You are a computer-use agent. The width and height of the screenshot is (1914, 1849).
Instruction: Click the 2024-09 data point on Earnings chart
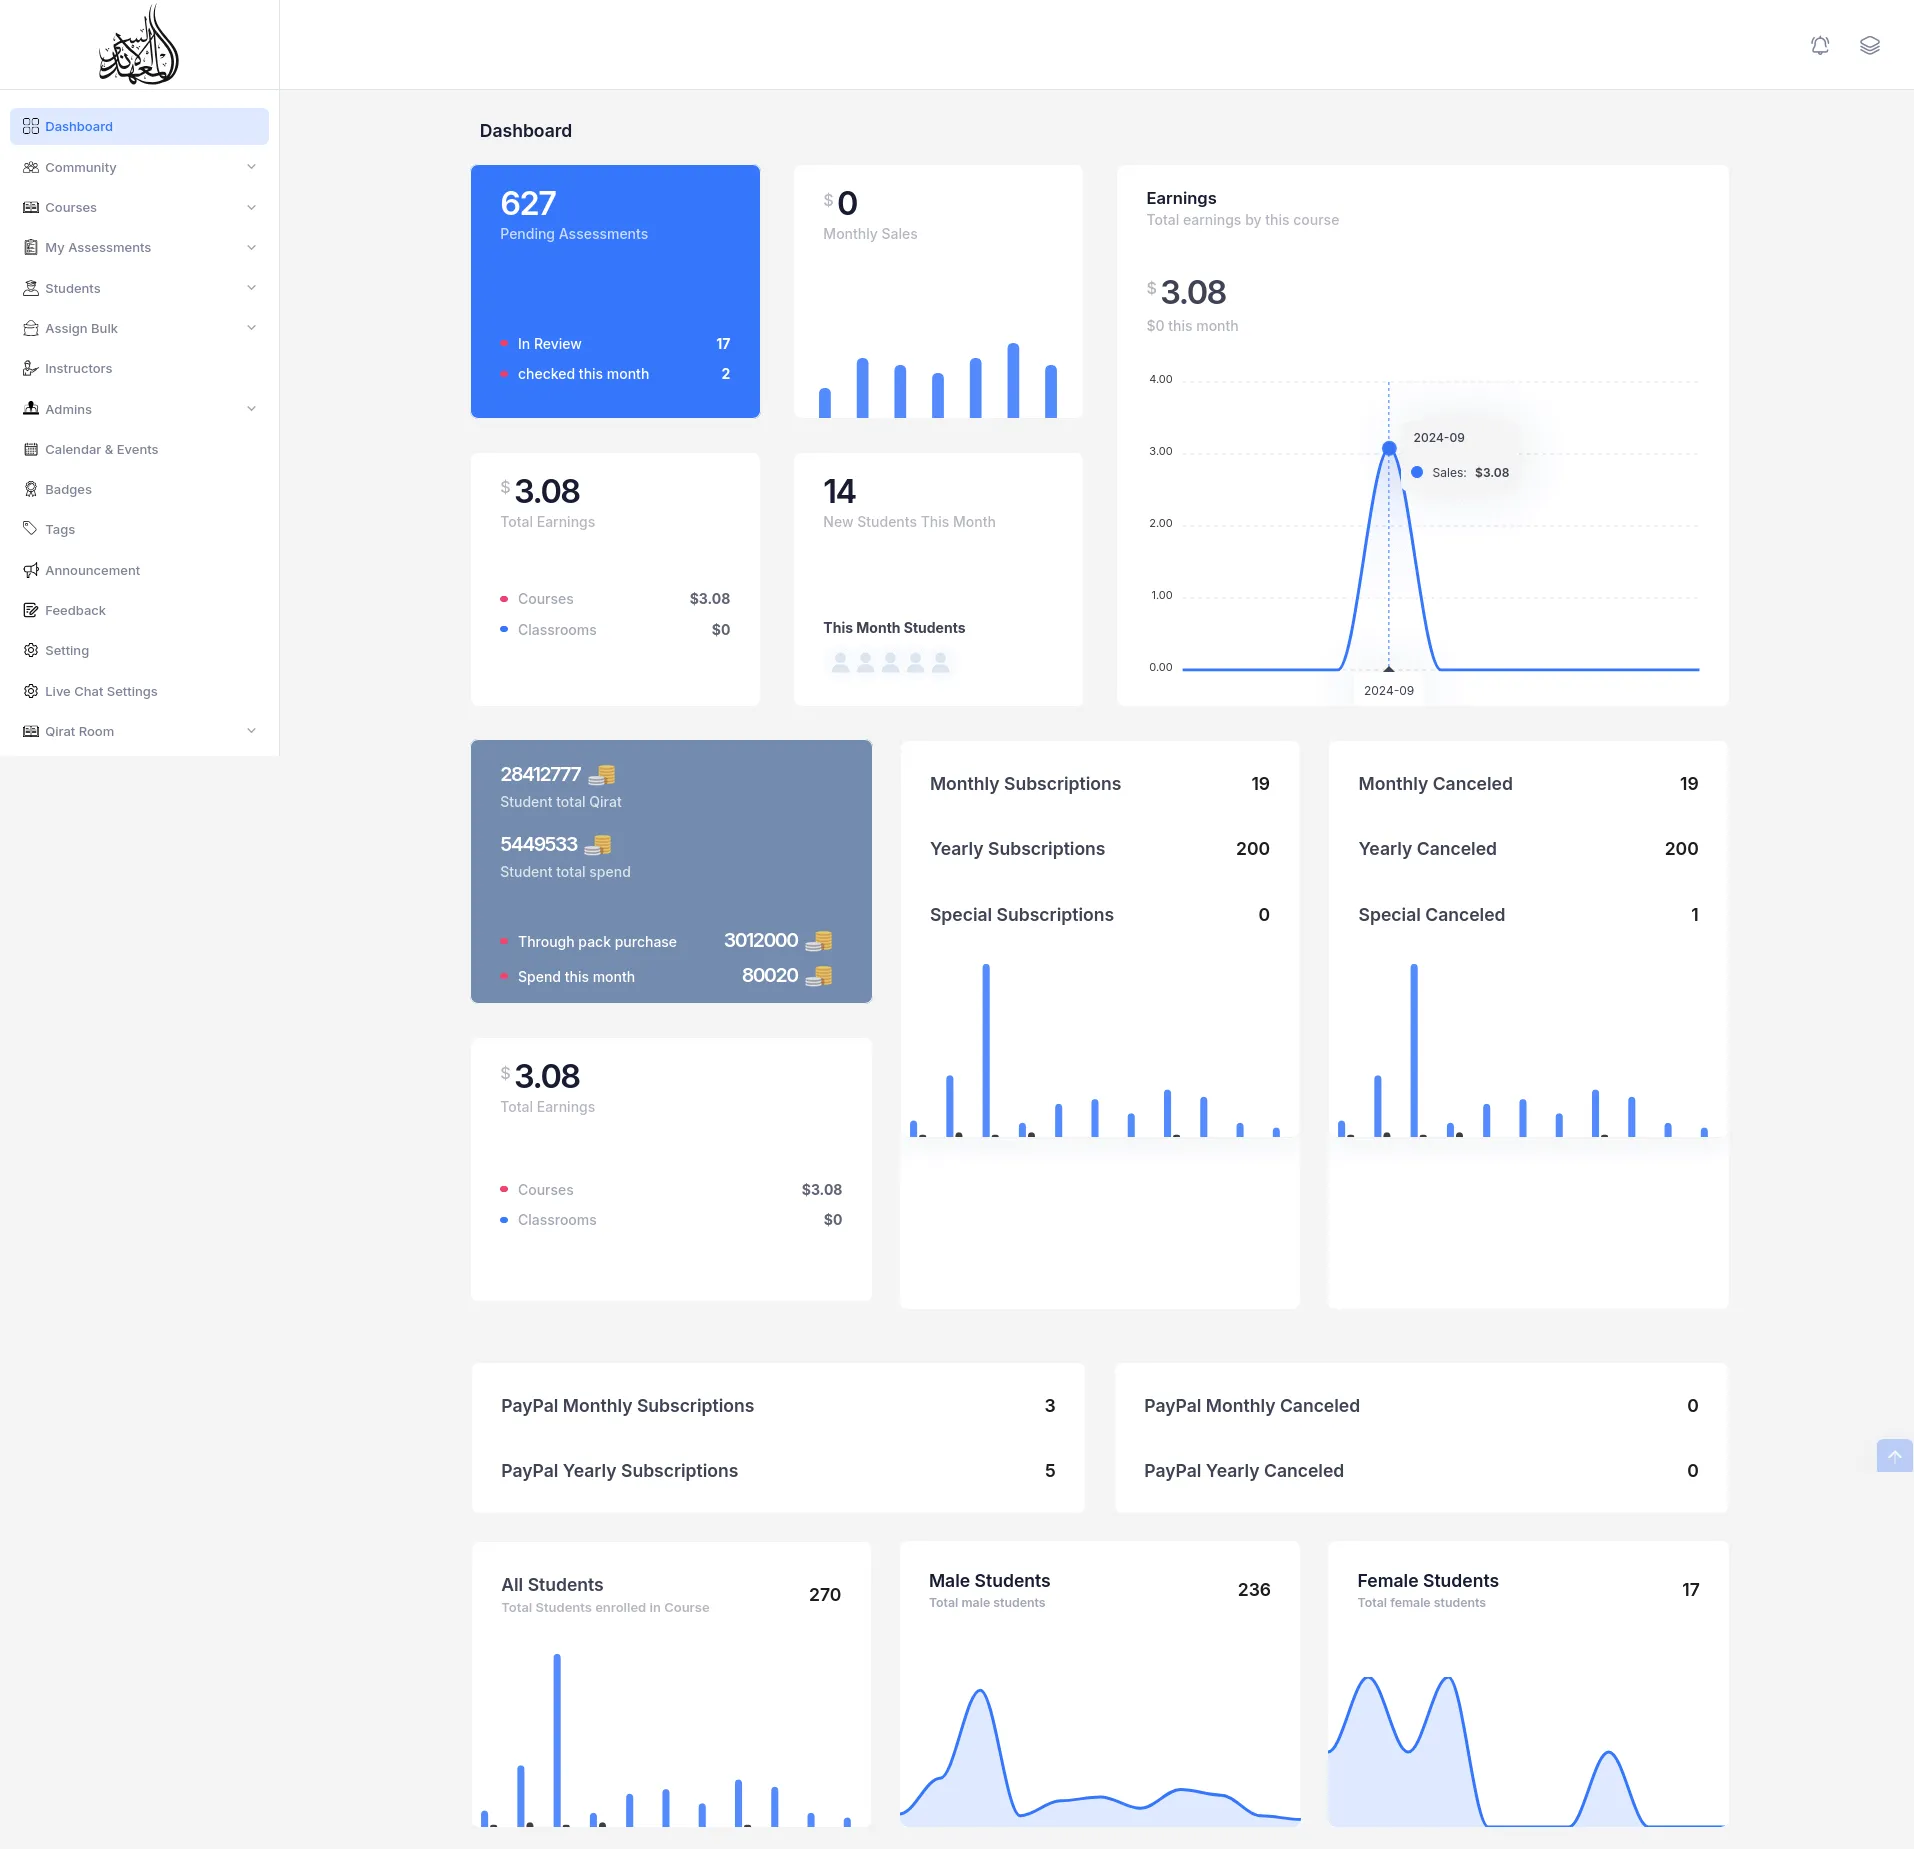(x=1389, y=448)
